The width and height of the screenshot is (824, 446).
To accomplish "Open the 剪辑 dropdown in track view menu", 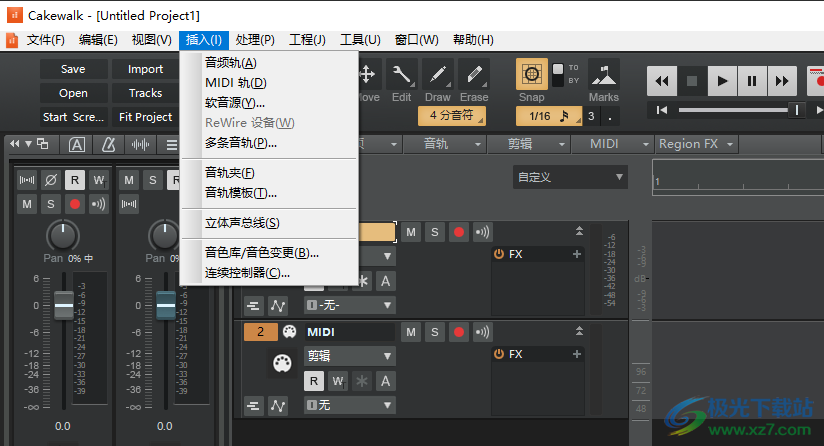I will (529, 144).
